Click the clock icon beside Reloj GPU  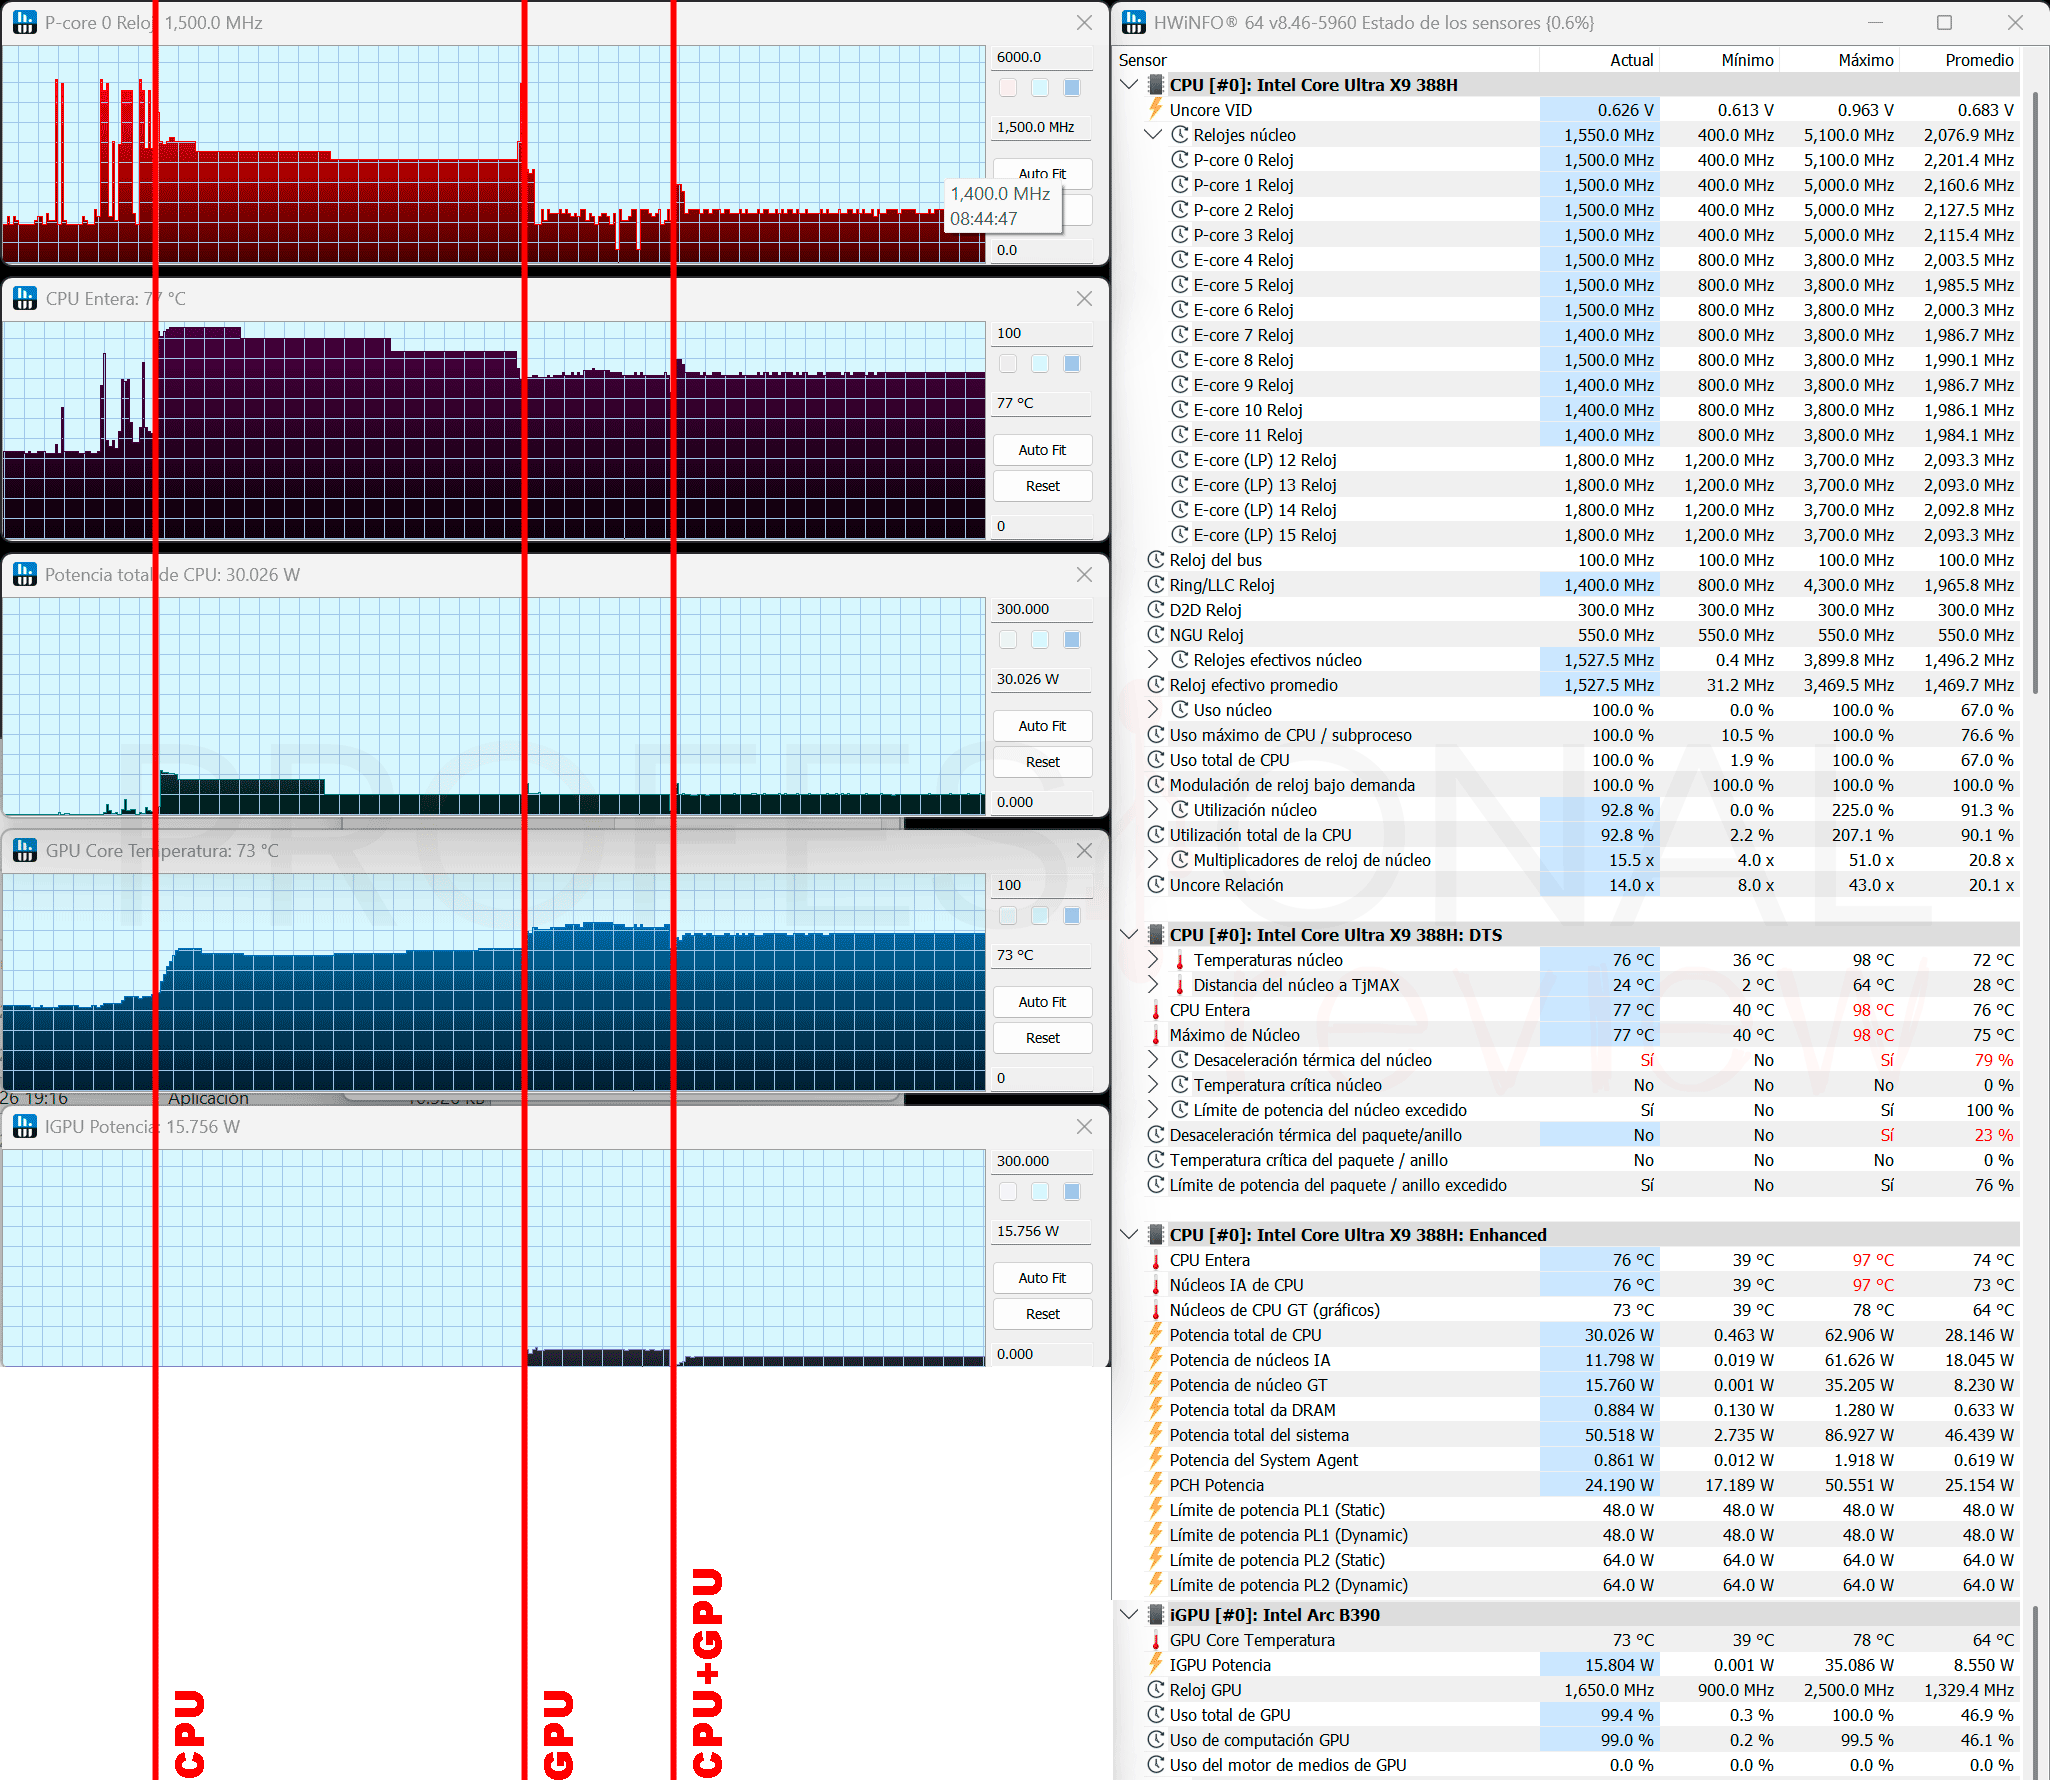[1156, 1690]
